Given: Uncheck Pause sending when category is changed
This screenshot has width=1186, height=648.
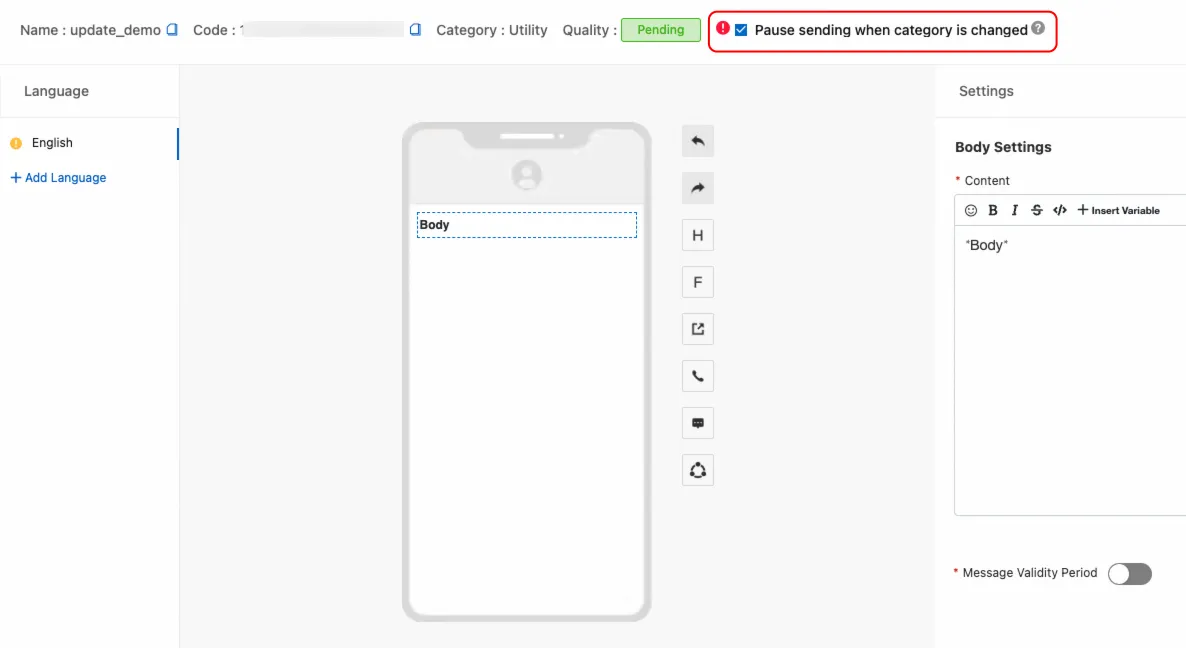Looking at the screenshot, I should point(741,30).
